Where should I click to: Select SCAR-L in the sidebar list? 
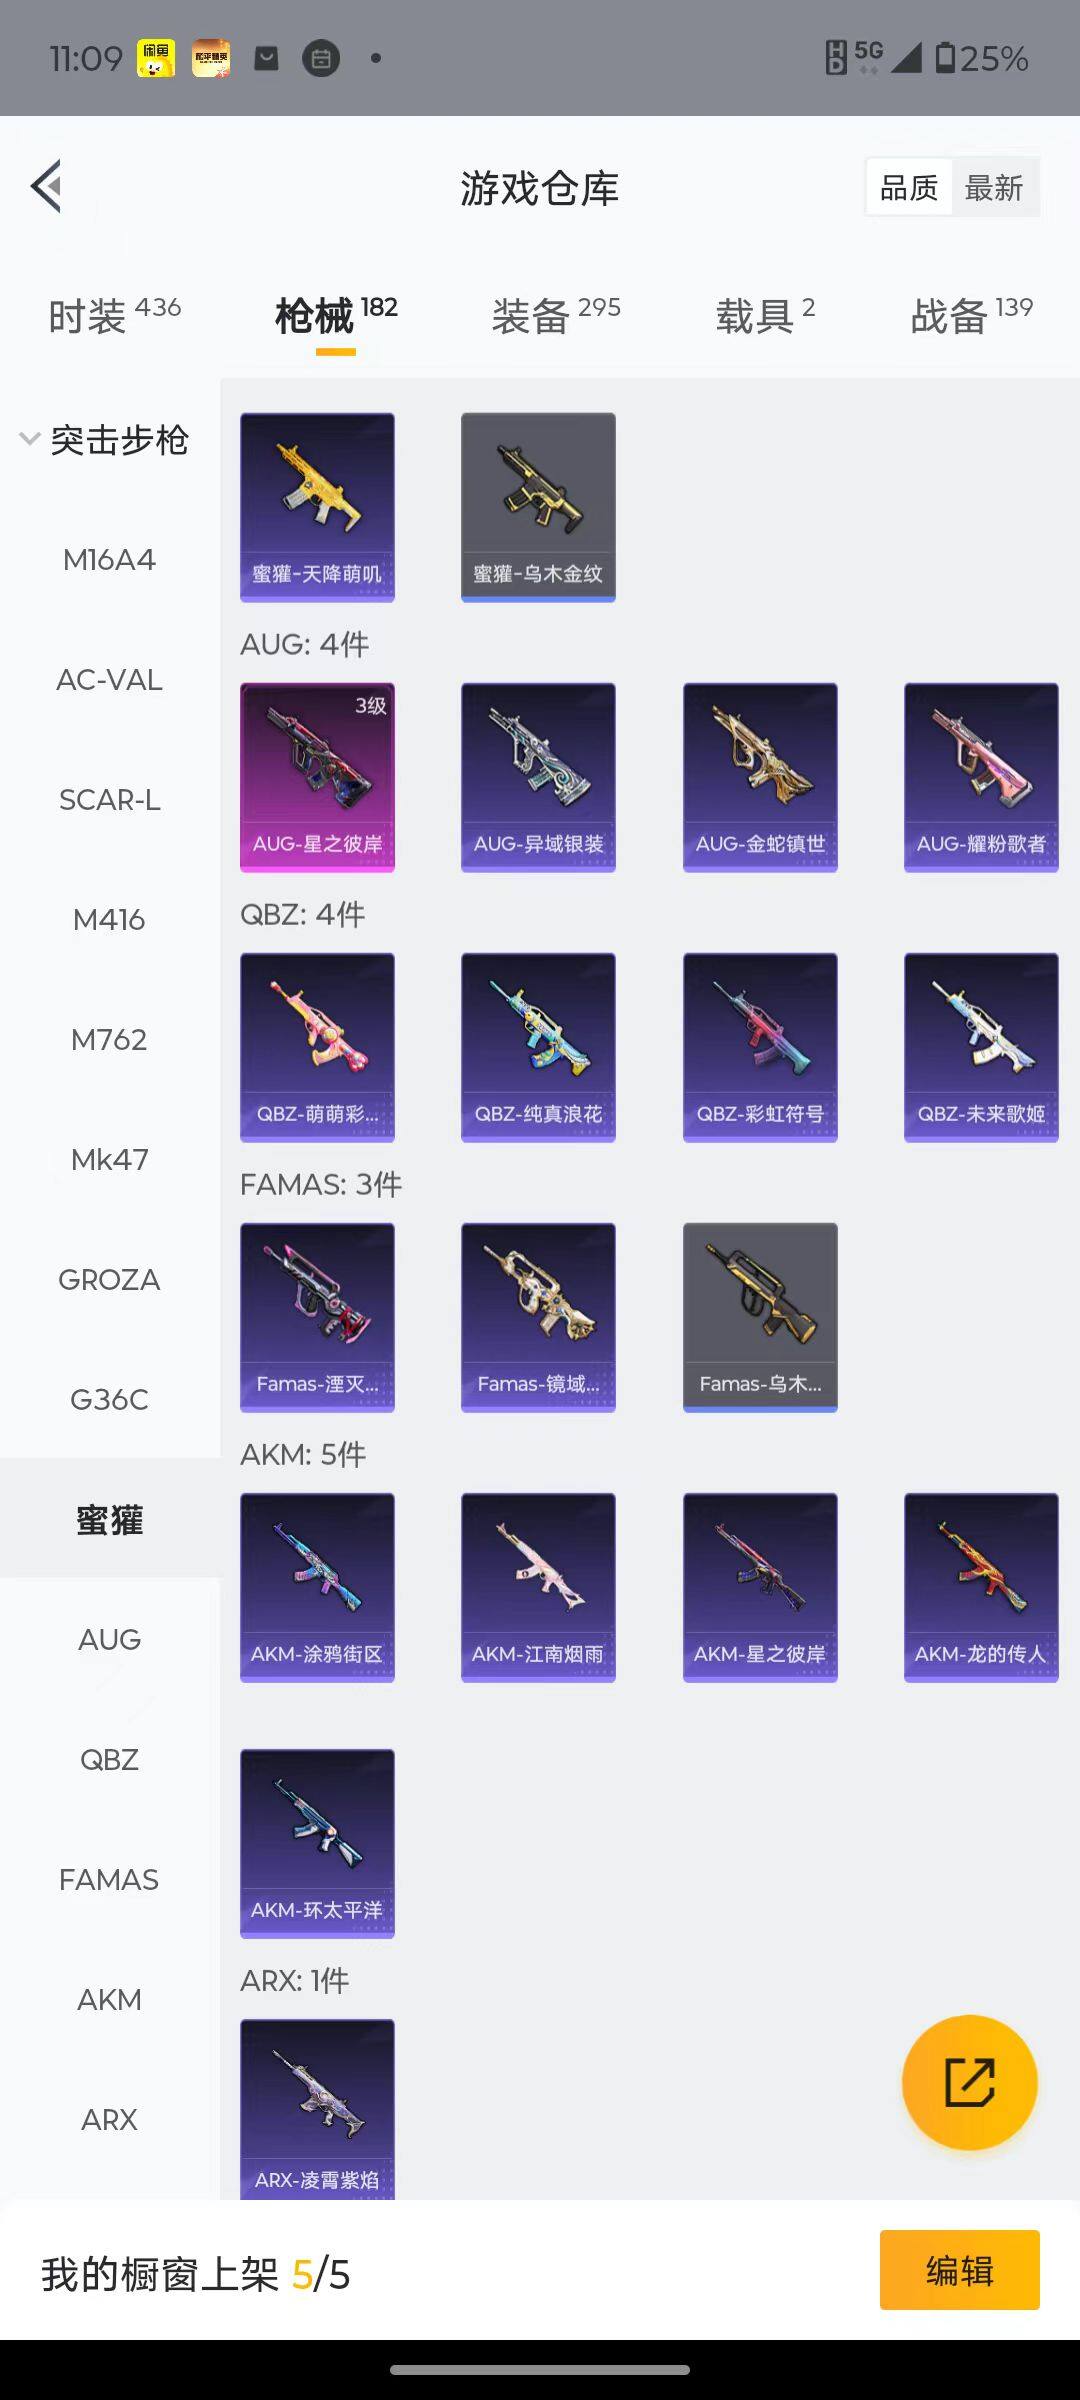coord(109,799)
